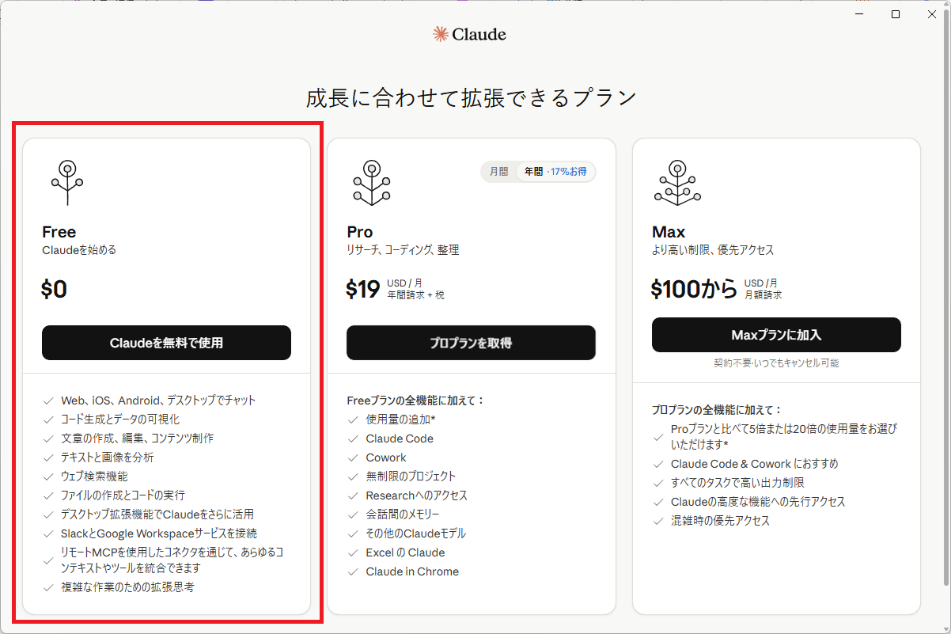Click the page heading 成長に合わせて拡張できるプラン

(x=471, y=98)
